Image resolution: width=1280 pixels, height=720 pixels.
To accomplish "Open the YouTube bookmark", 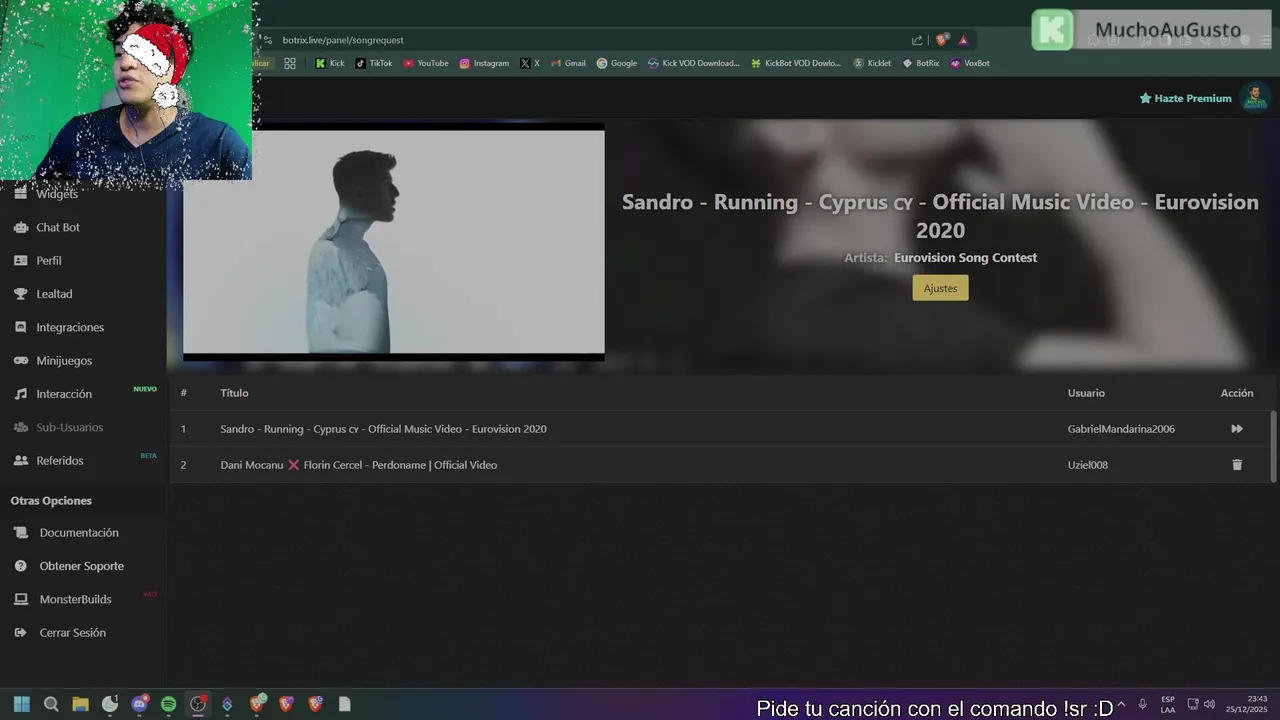I will pos(426,63).
